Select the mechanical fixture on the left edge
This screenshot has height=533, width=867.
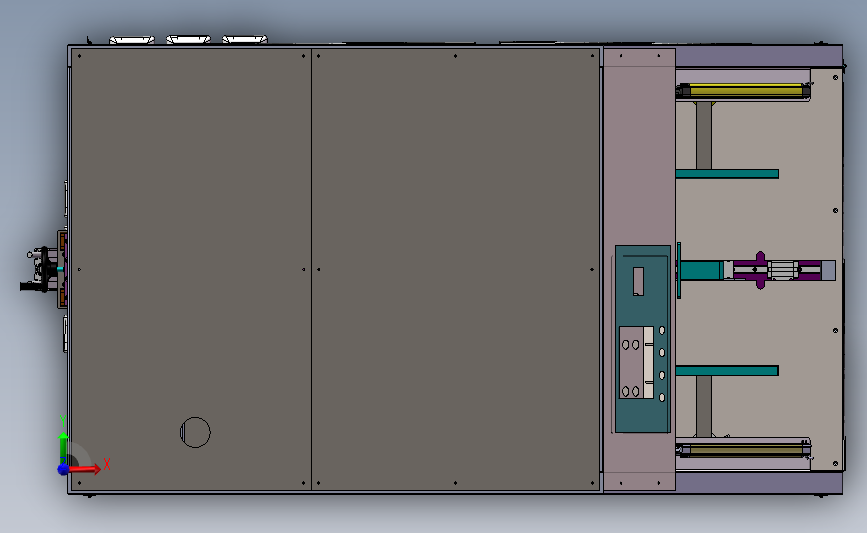click(x=44, y=270)
